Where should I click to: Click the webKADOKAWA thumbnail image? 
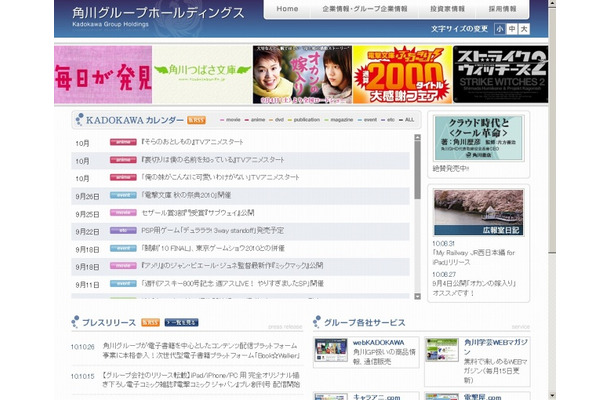331,350
